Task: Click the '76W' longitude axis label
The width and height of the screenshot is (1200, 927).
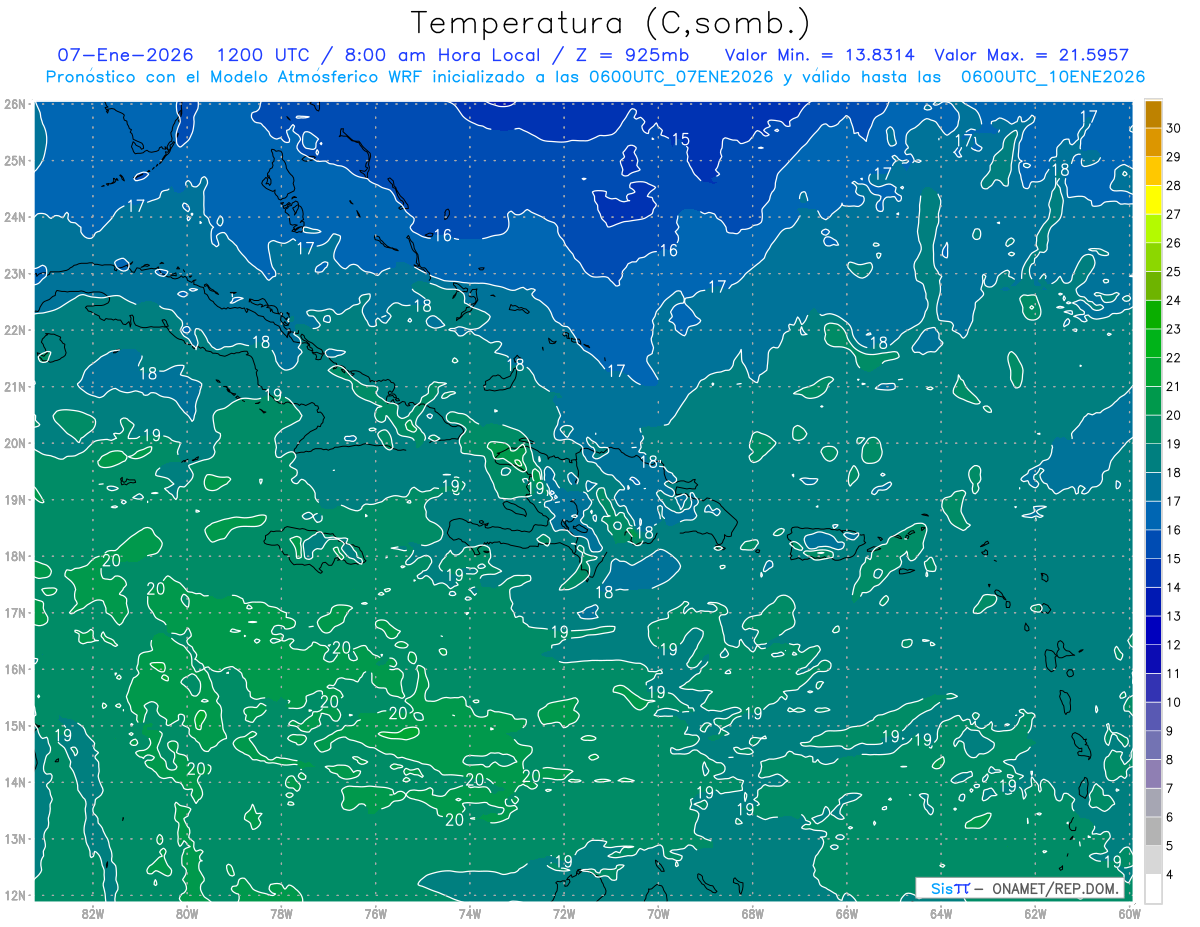Action: [x=375, y=913]
